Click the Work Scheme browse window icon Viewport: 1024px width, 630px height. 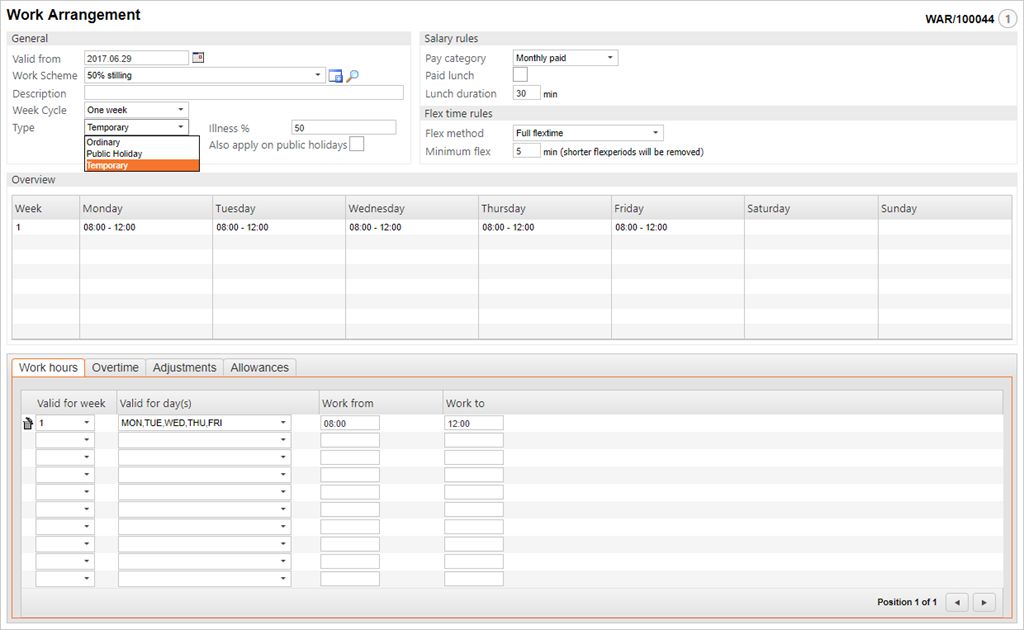pyautogui.click(x=336, y=76)
